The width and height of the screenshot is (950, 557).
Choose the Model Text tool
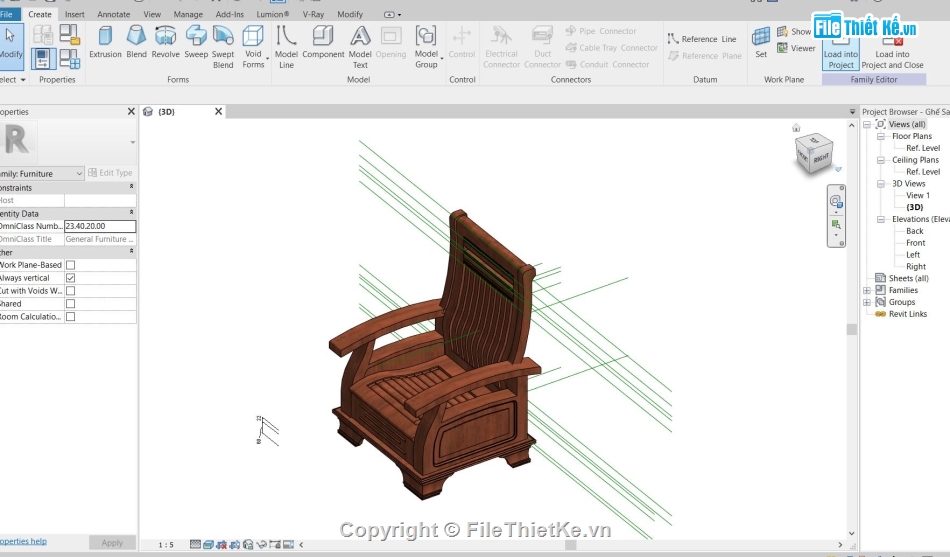pos(360,47)
